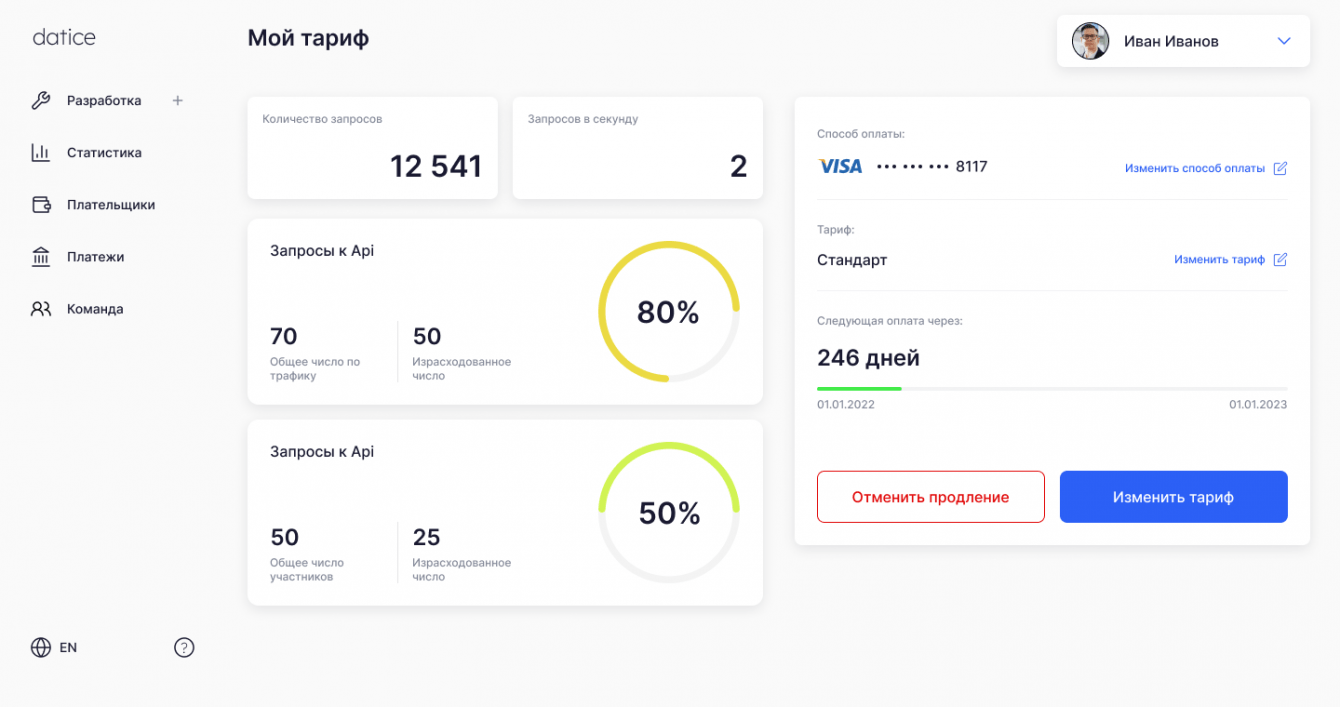Image resolution: width=1340 pixels, height=707 pixels.
Task: Click the Мой тариф heading
Action: tap(308, 39)
